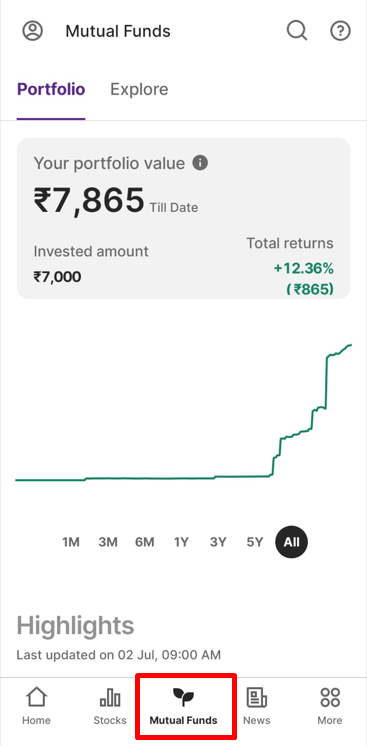The height and width of the screenshot is (746, 367).
Task: Tap the search magnifier icon
Action: click(297, 31)
